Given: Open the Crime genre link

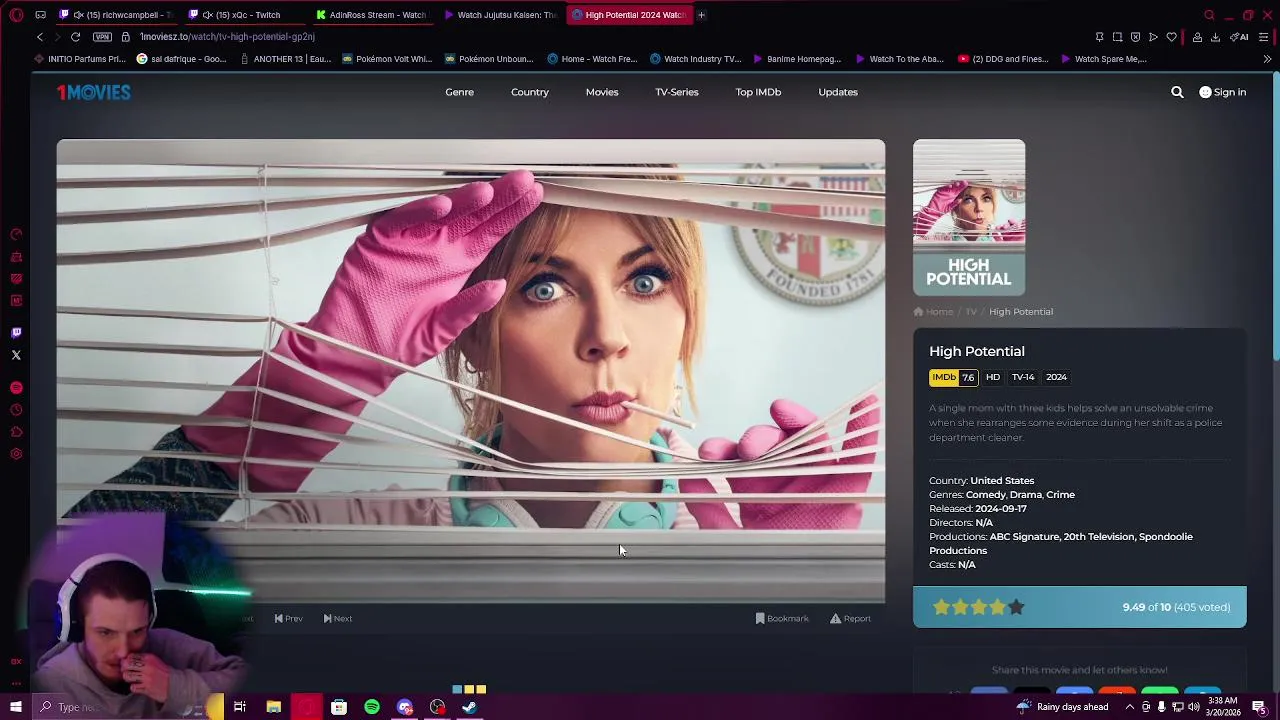Looking at the screenshot, I should (1061, 495).
